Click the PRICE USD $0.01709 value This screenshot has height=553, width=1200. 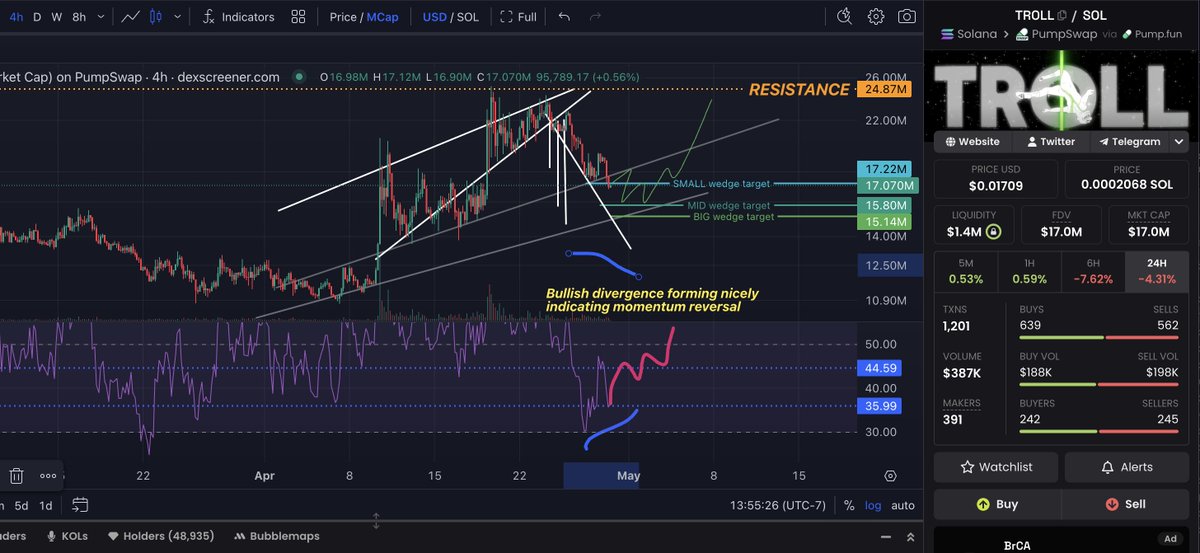tap(996, 185)
